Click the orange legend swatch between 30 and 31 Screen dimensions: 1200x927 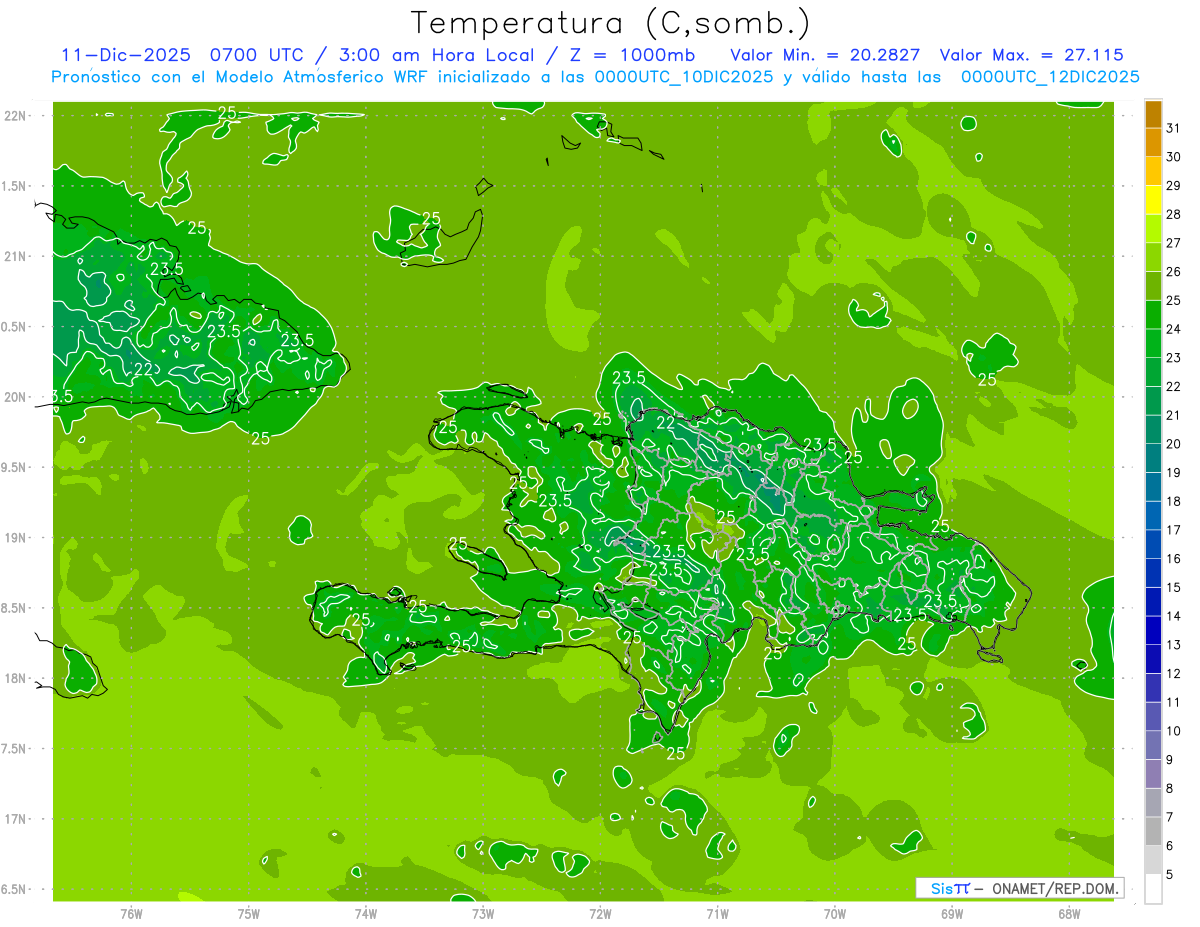(1153, 143)
